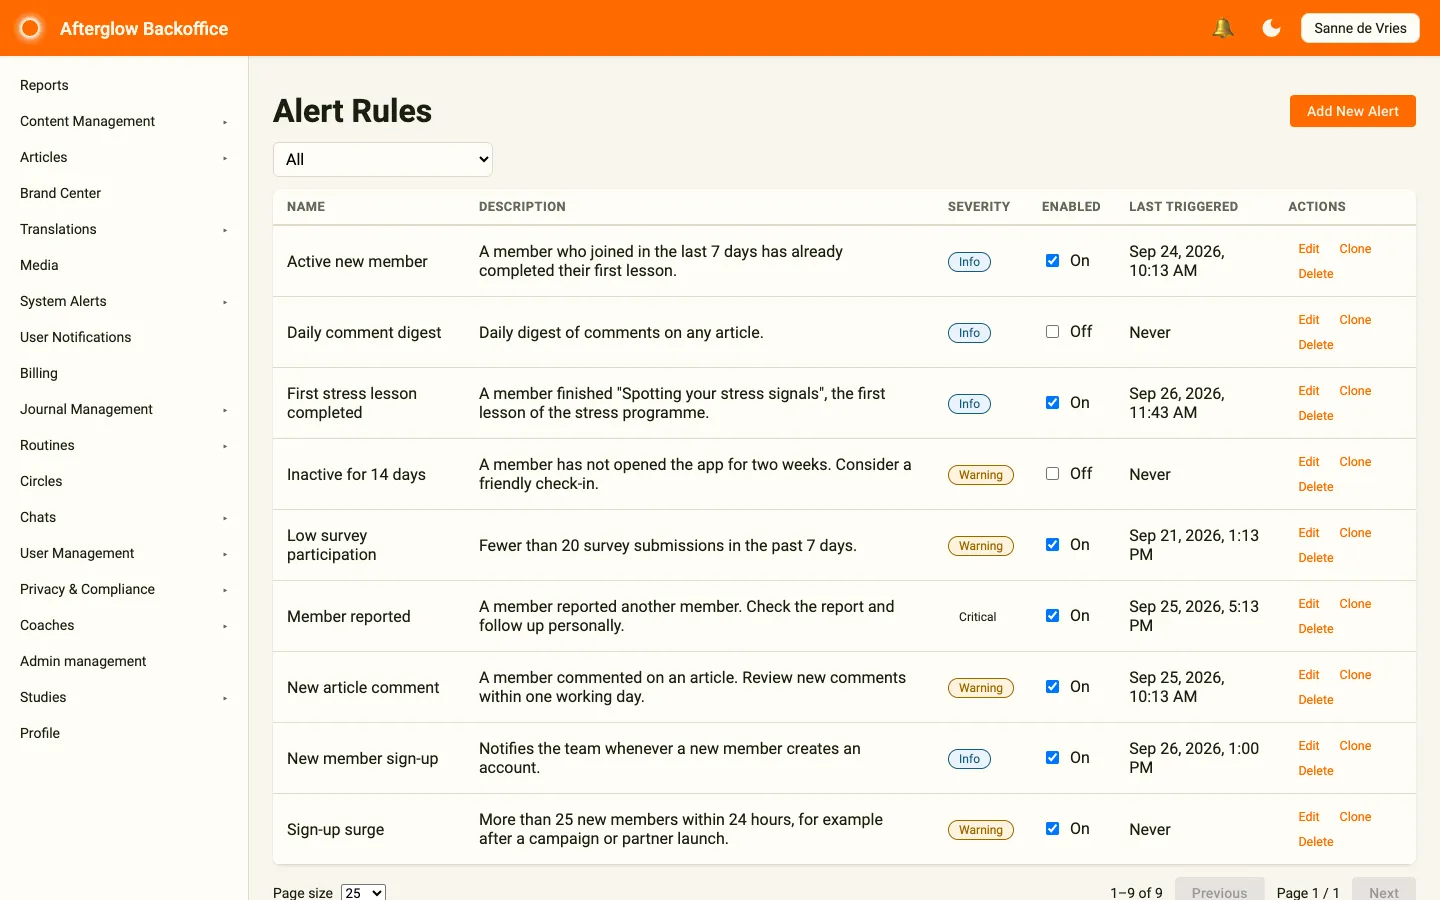Expand Journal Management submenu
This screenshot has height=900, width=1440.
[x=124, y=409]
